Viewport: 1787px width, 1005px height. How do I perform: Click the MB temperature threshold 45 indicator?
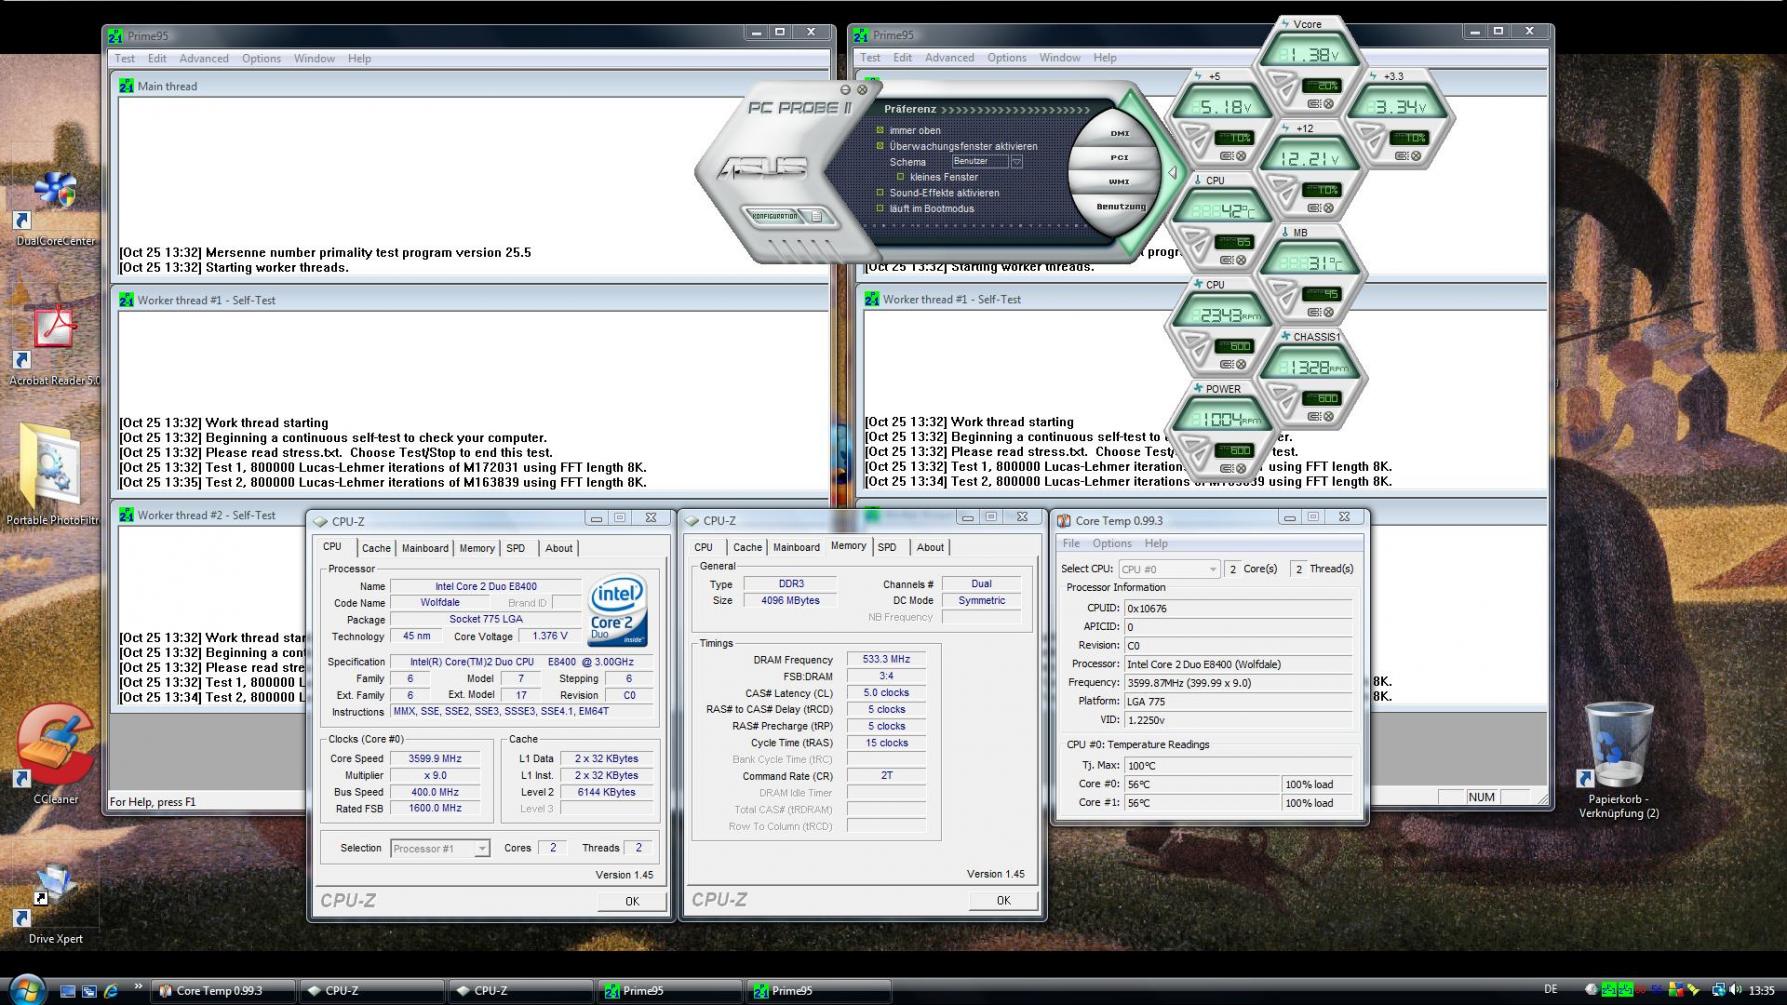1321,294
